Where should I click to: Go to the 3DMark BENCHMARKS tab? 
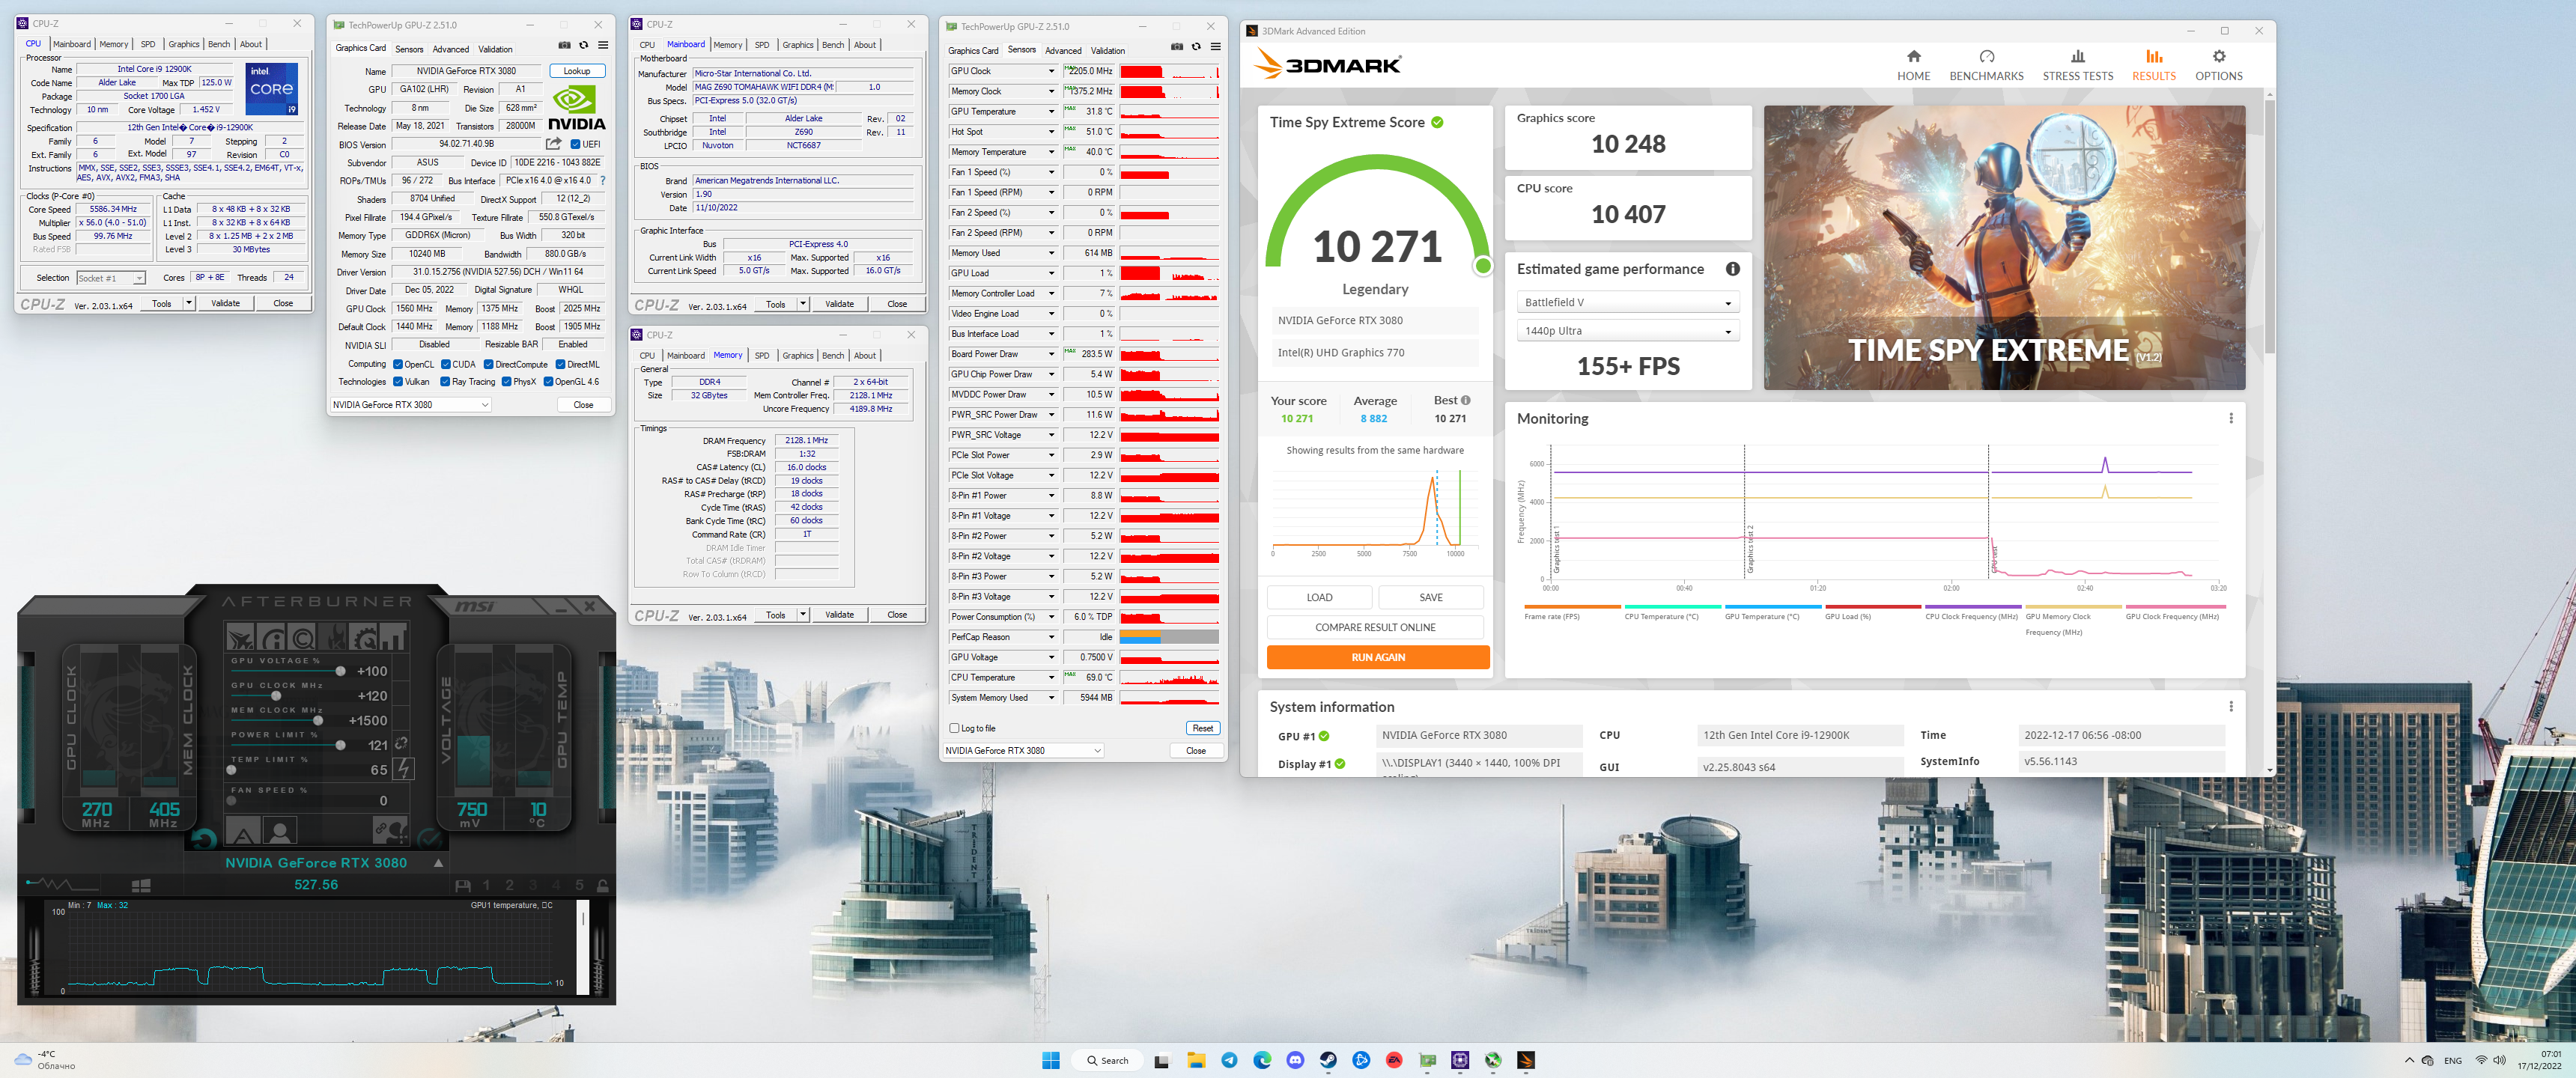pyautogui.click(x=1986, y=66)
